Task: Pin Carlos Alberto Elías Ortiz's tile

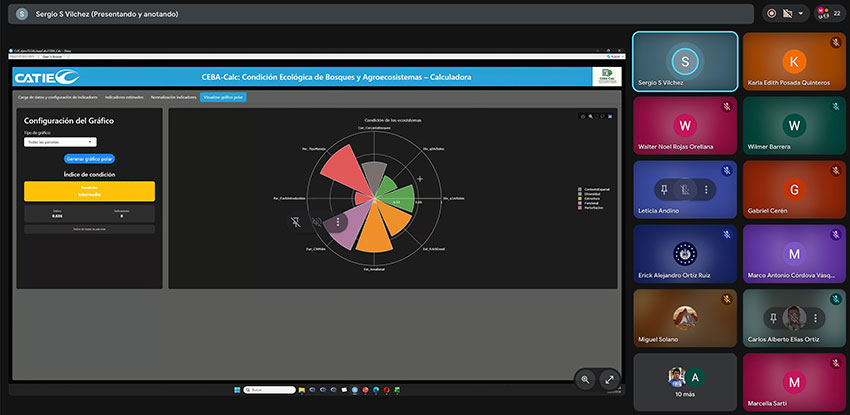Action: tap(771, 318)
